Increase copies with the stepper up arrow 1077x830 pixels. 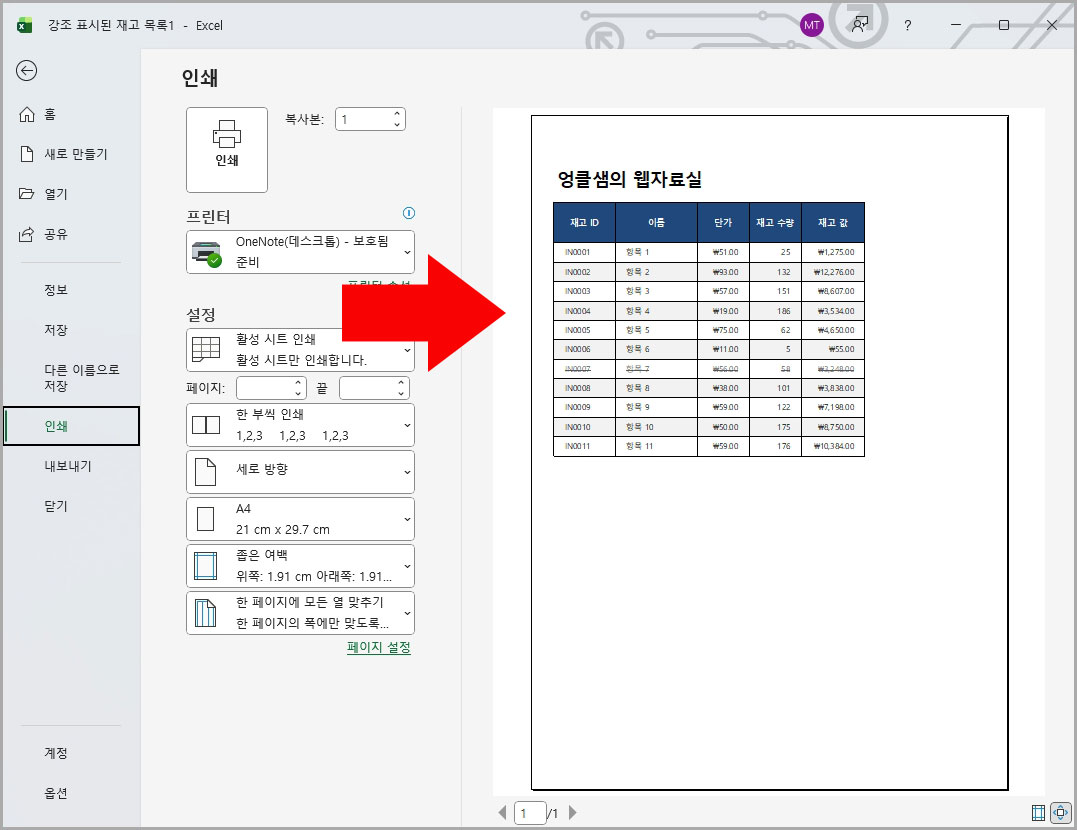coord(397,113)
